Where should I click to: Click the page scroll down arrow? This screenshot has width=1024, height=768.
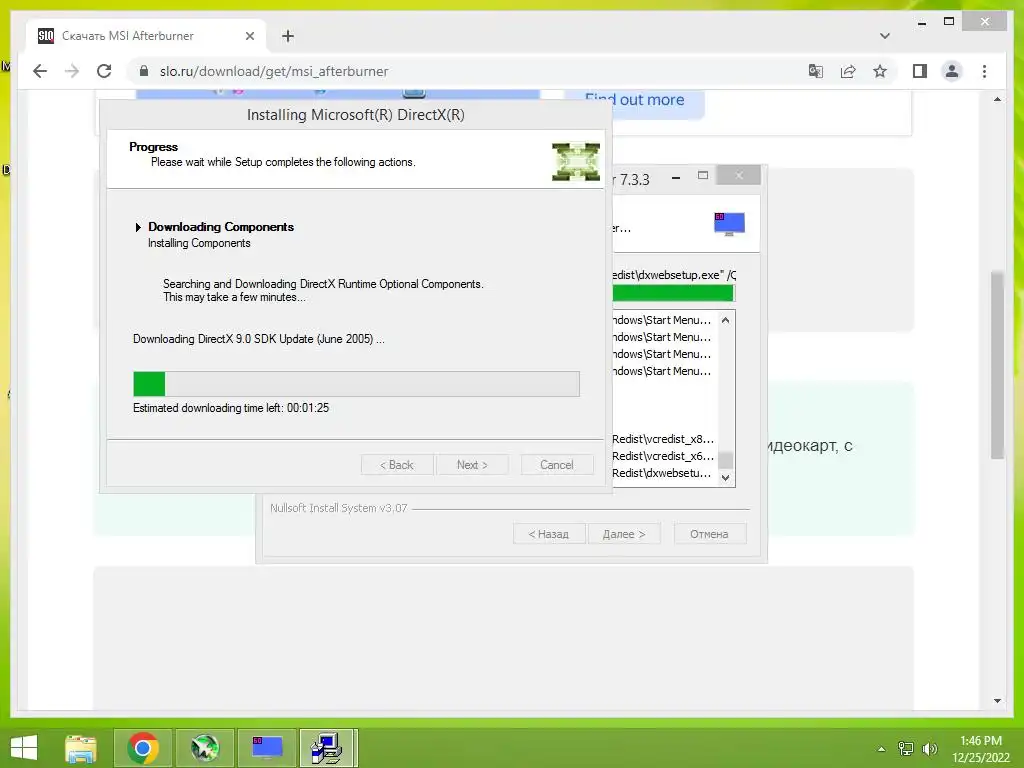pyautogui.click(x=997, y=701)
